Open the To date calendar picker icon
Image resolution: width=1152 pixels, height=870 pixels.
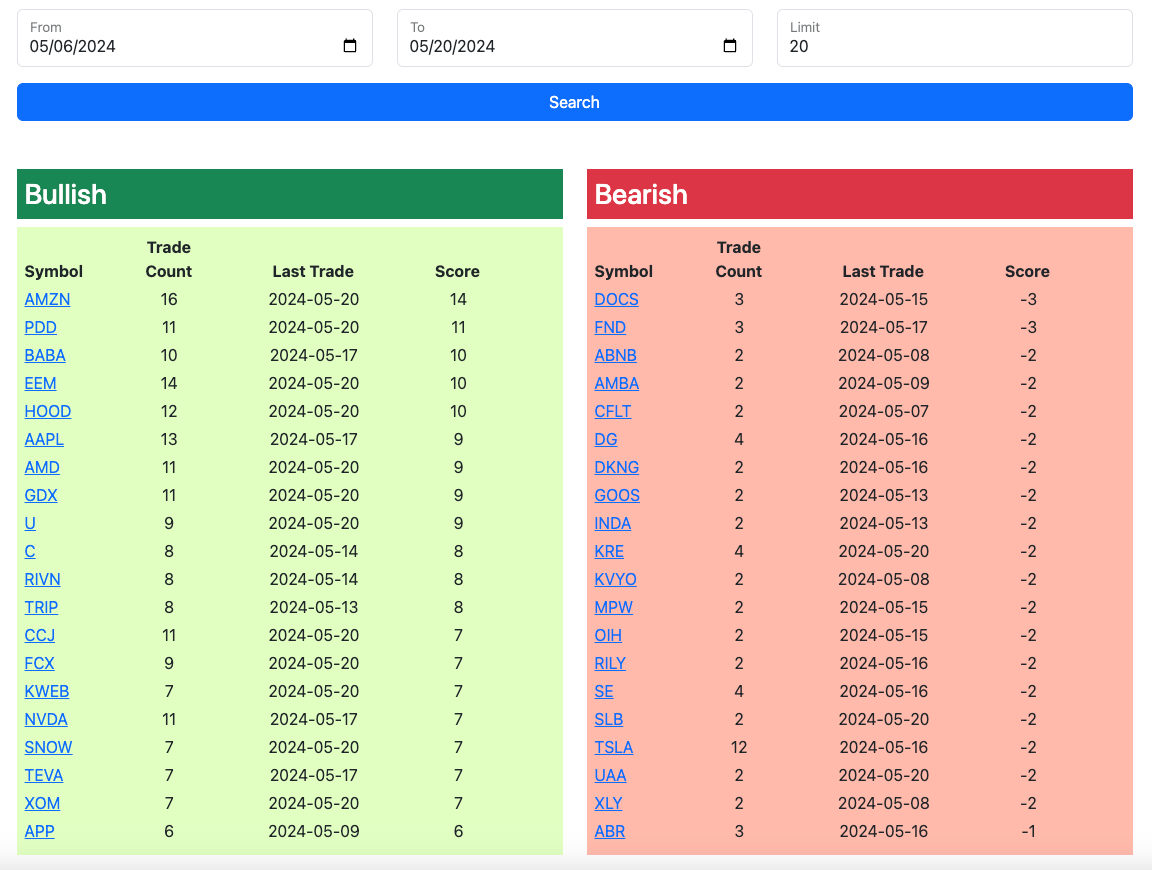(730, 46)
